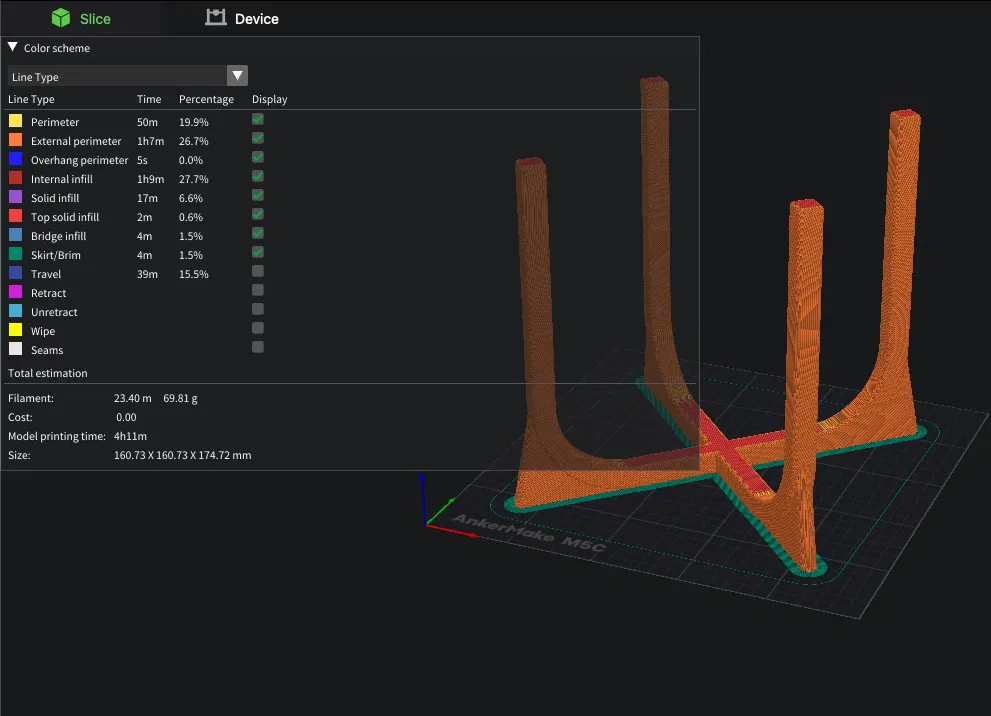Click the Line Type combo box field

[x=128, y=76]
